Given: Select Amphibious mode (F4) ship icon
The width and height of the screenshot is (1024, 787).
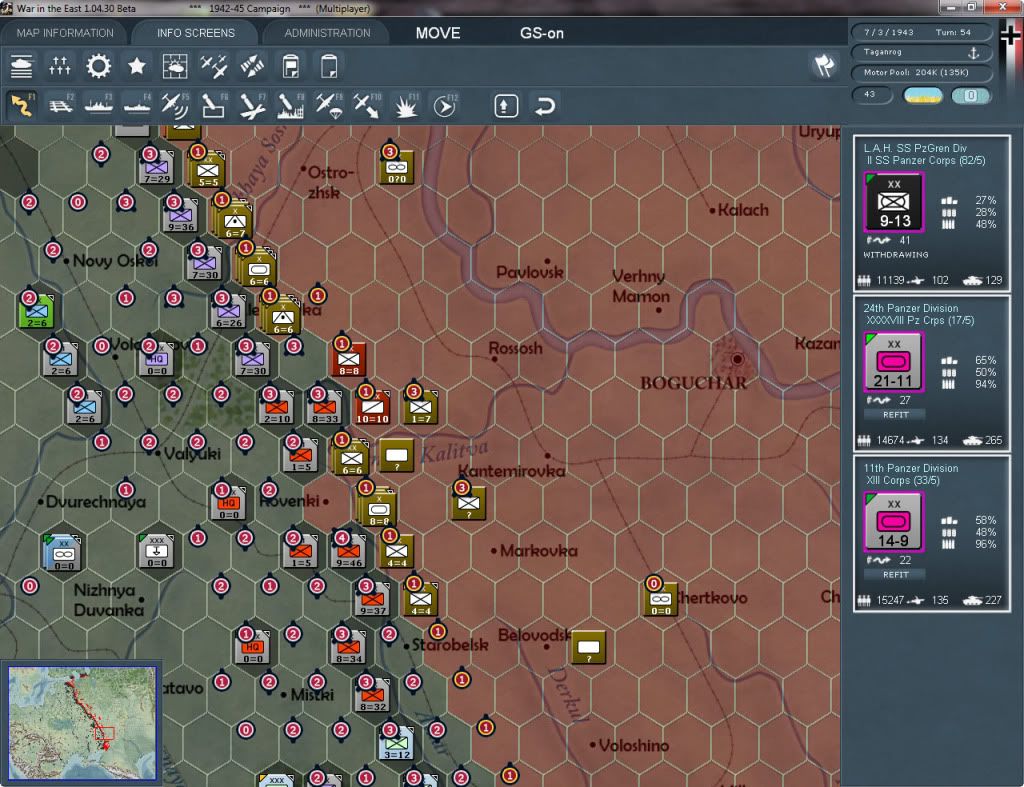Looking at the screenshot, I should pyautogui.click(x=137, y=105).
